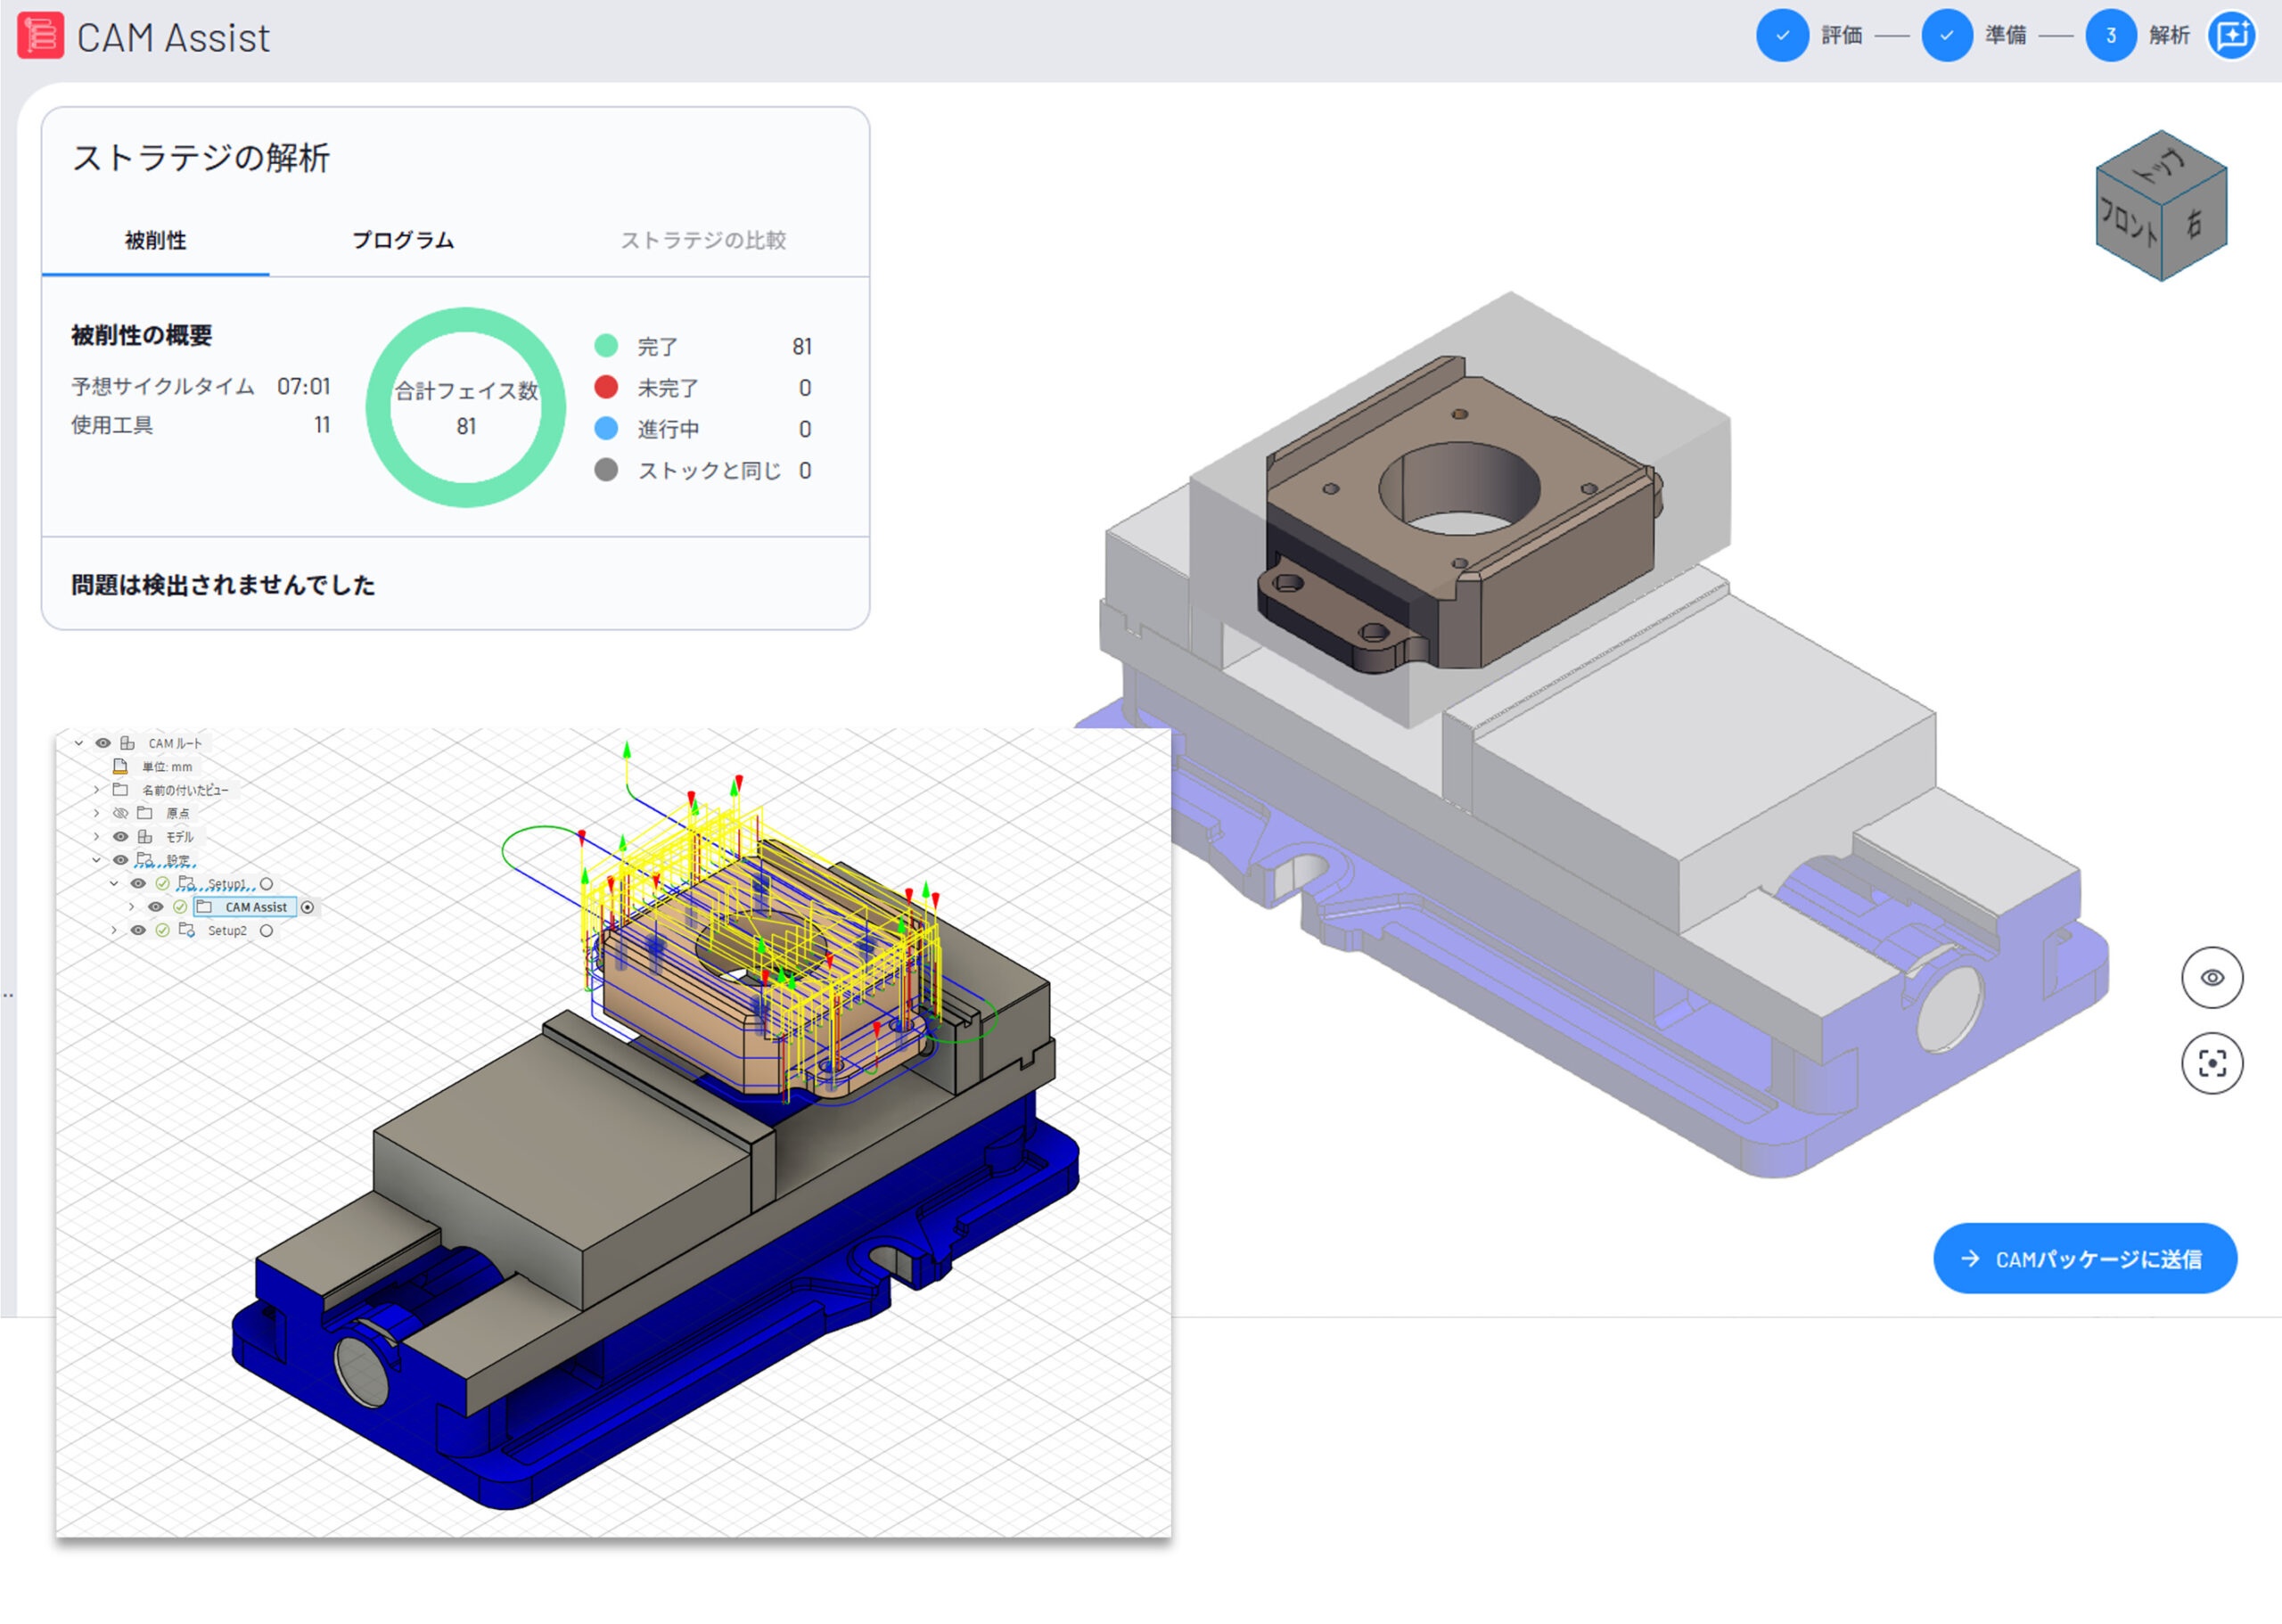Image resolution: width=2282 pixels, height=1624 pixels.
Task: Expand the Setup2 tree node
Action: click(x=114, y=930)
